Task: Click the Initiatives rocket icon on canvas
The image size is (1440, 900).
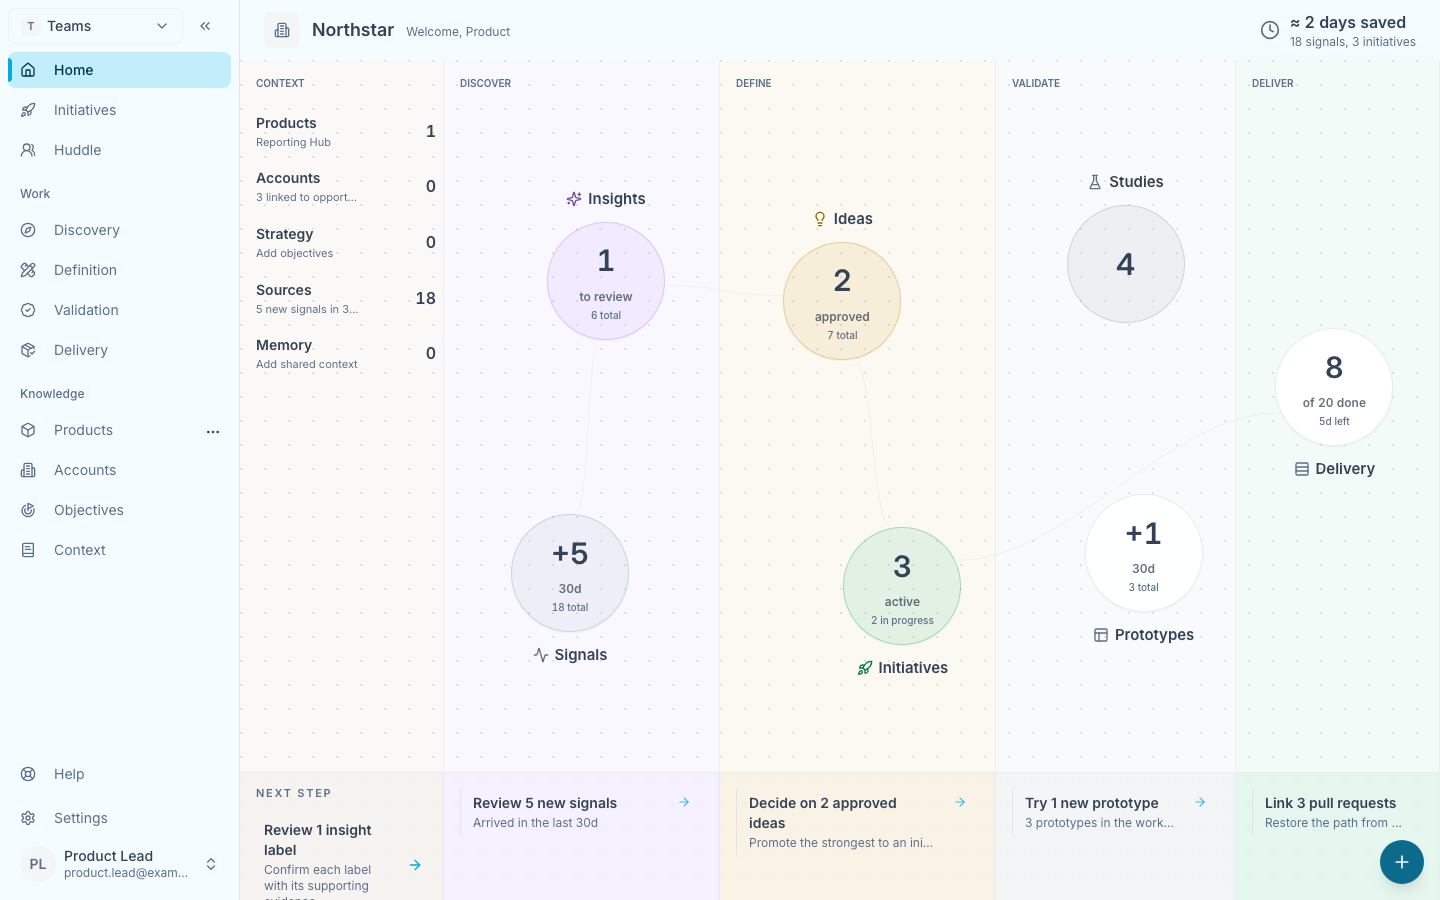Action: [x=865, y=668]
